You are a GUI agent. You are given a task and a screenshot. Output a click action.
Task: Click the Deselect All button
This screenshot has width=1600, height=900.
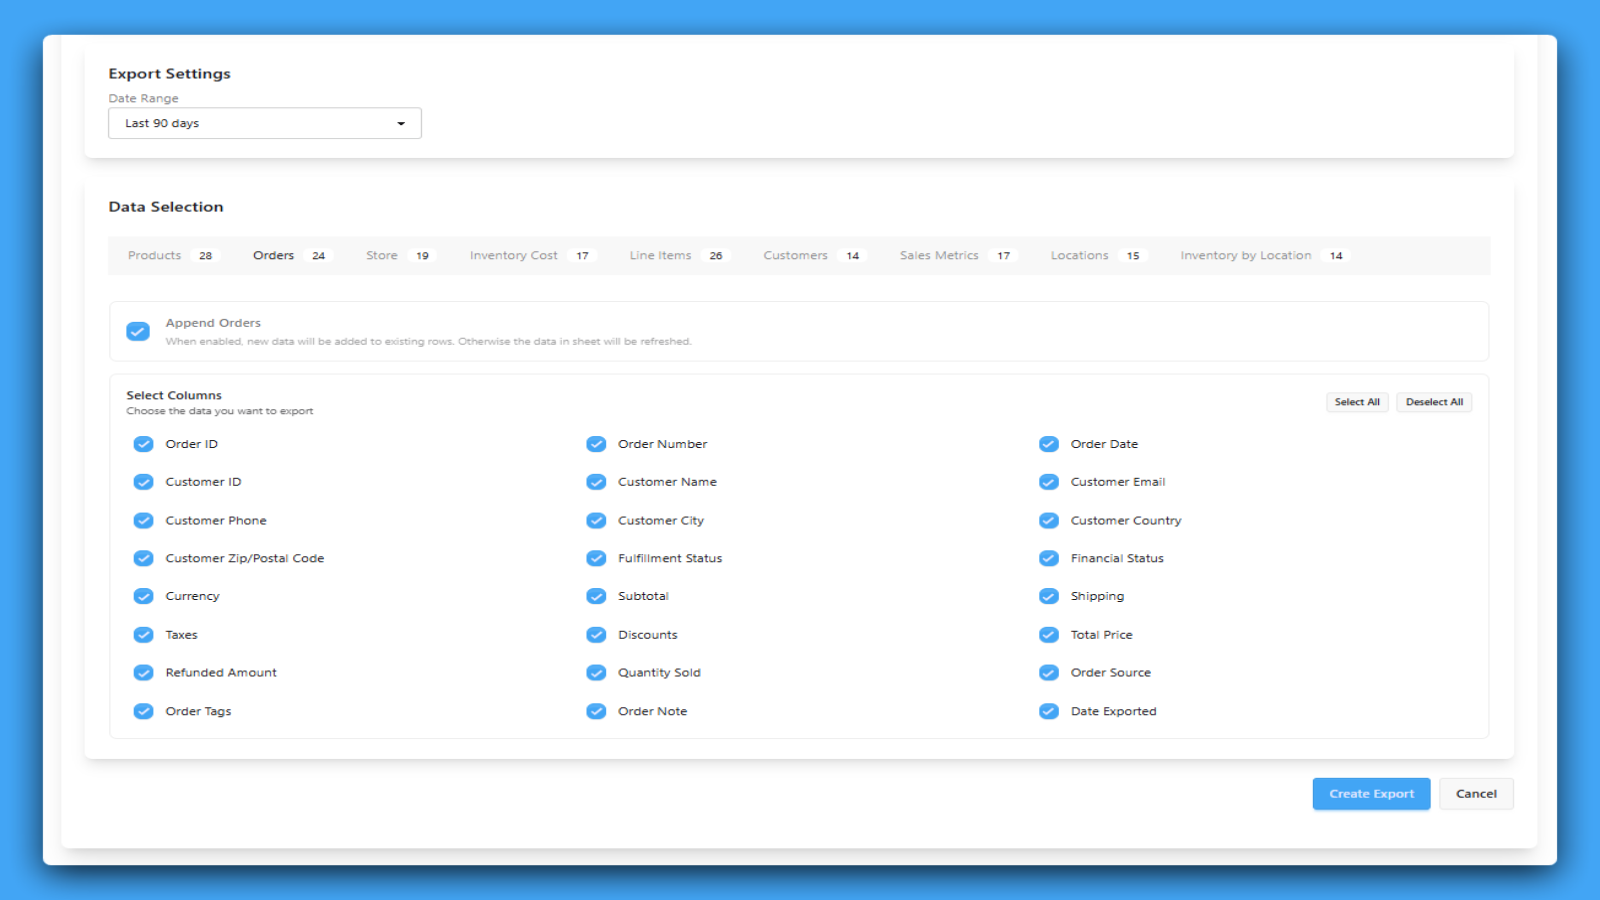(x=1434, y=401)
